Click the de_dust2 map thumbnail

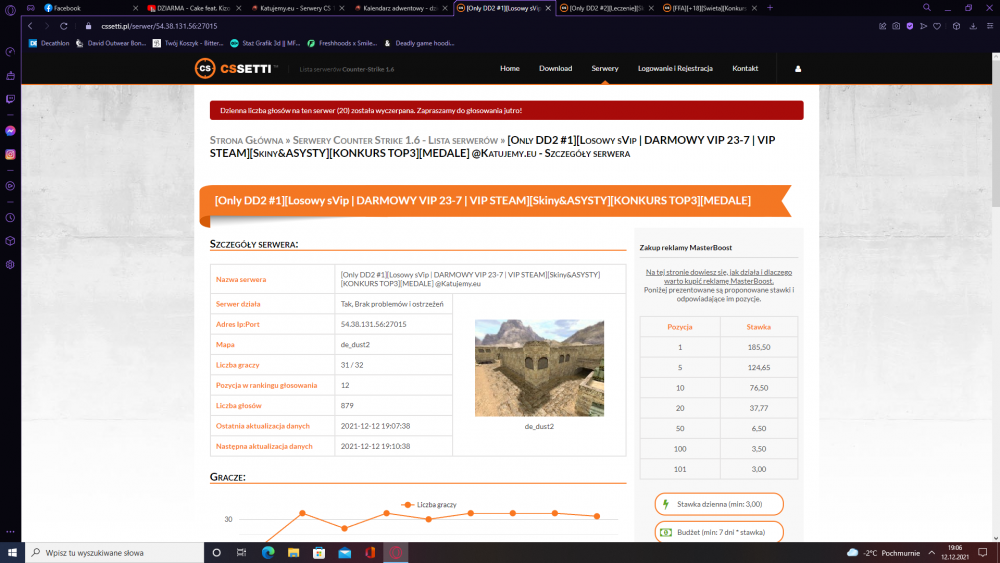pos(539,368)
